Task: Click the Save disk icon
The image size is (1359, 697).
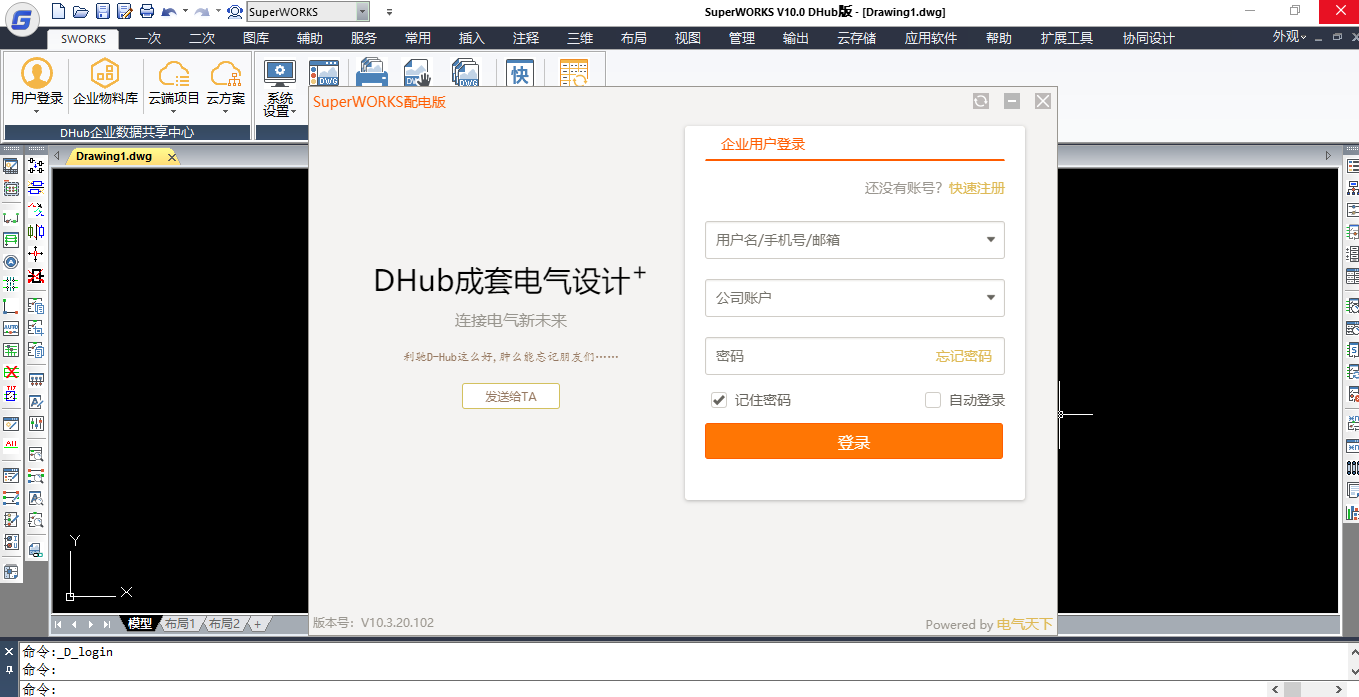Action: pyautogui.click(x=102, y=11)
